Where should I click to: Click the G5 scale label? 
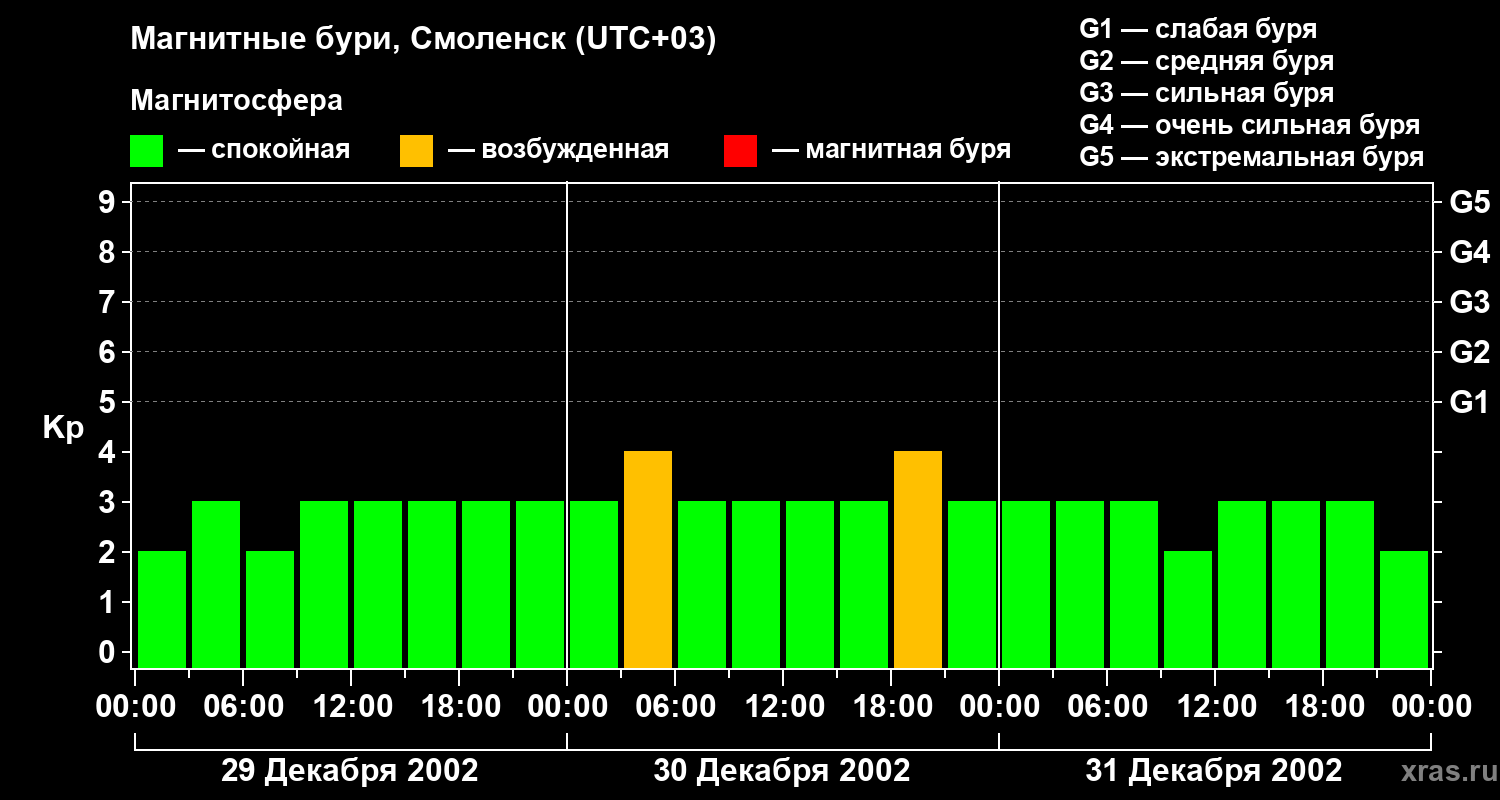(x=1470, y=202)
